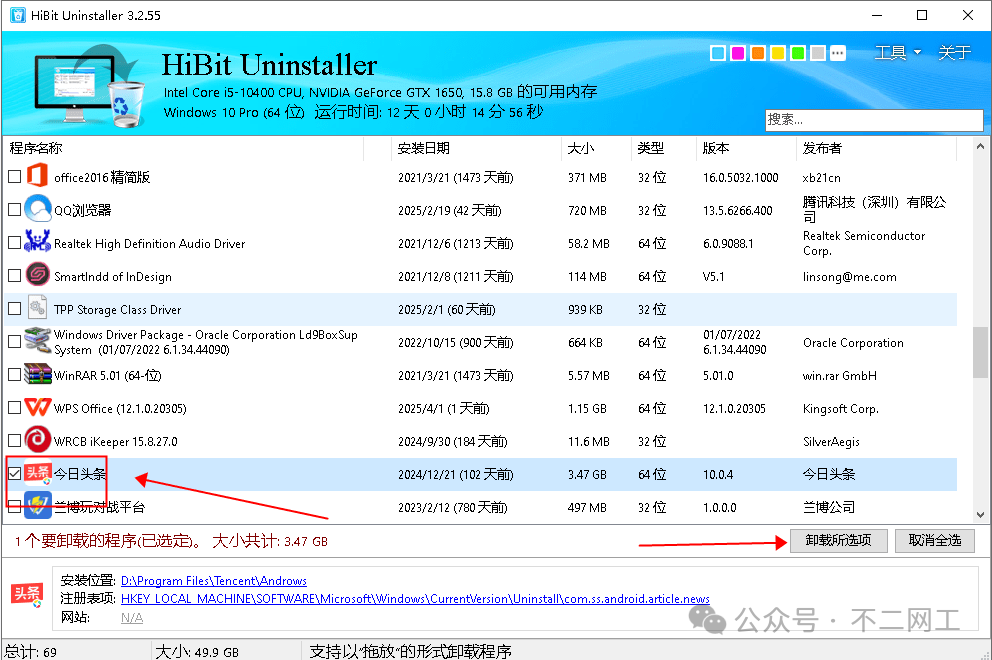The width and height of the screenshot is (992, 660).
Task: Sort the list by 安装日期 column header
Action: (424, 148)
